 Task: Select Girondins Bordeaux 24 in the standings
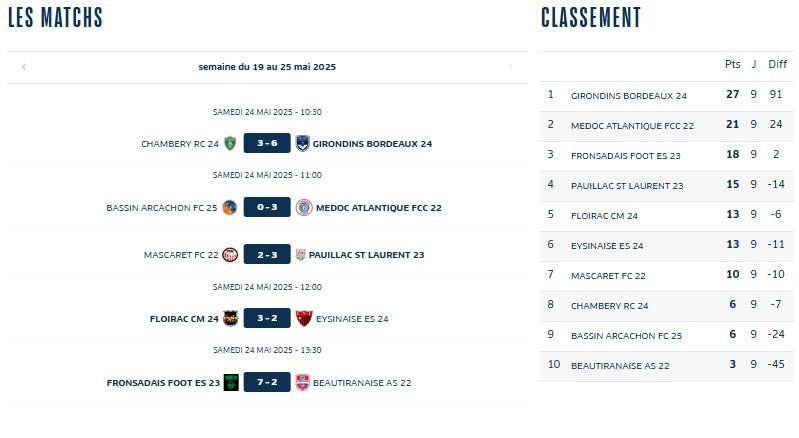pos(629,96)
